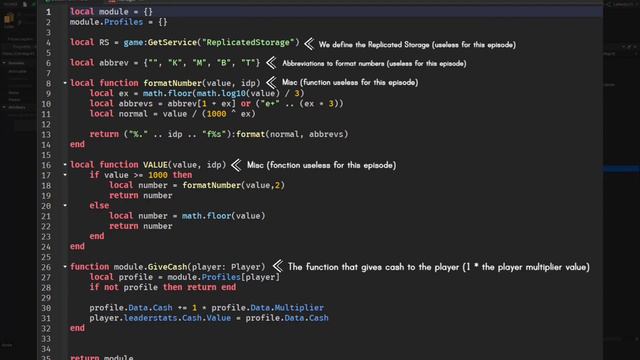Viewport: 640px width, 360px height.
Task: Collapse the 'if value >= 1000' block fold arrow
Action: pos(65,175)
